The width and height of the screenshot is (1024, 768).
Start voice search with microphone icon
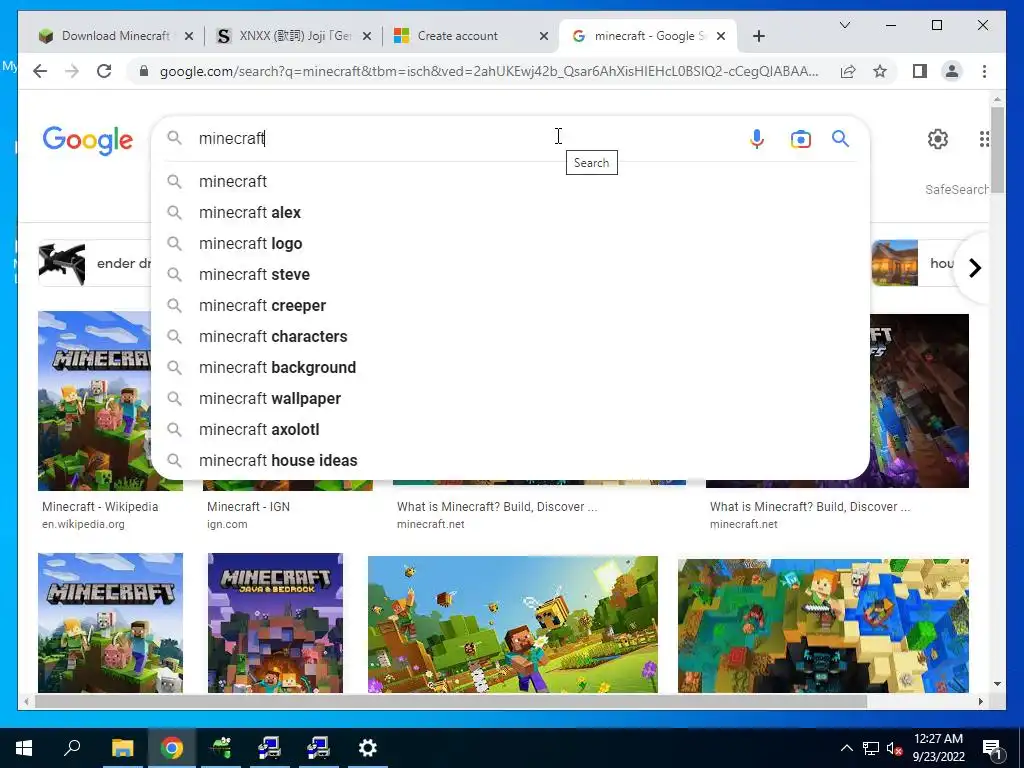click(756, 138)
